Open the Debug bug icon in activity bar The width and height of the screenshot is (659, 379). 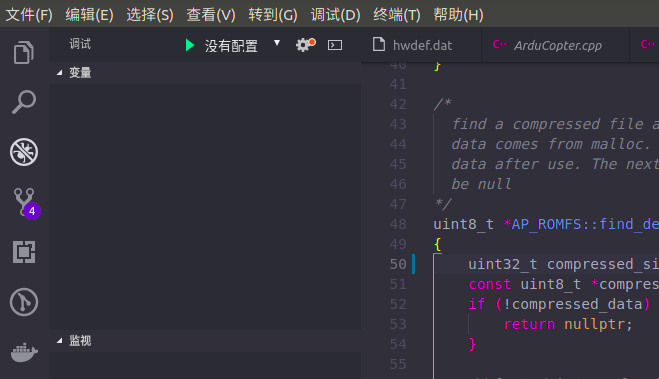point(24,152)
